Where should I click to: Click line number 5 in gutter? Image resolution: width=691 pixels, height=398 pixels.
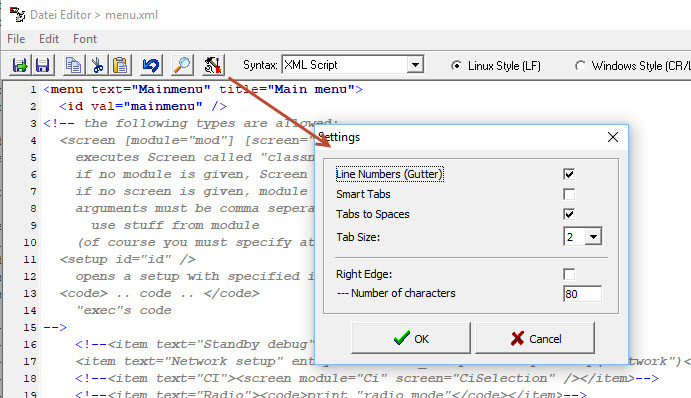click(x=33, y=157)
